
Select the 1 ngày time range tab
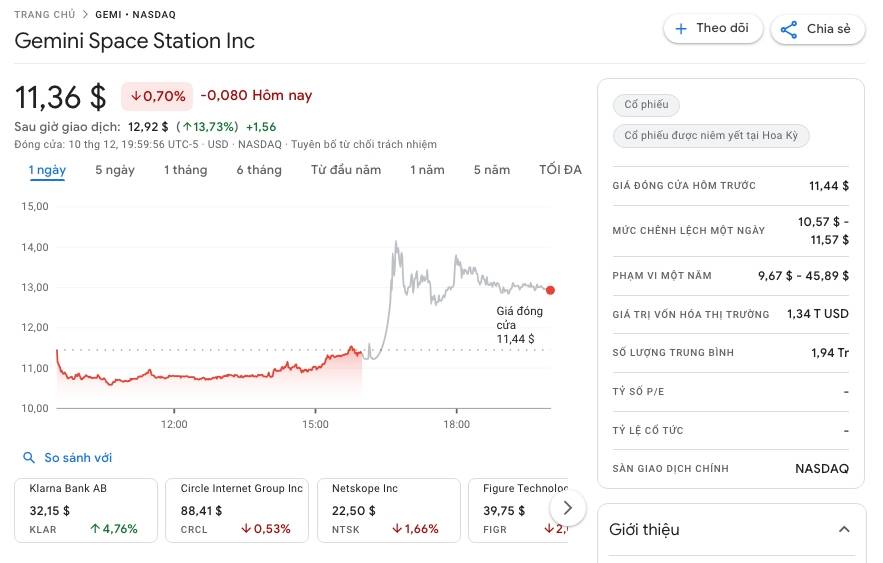47,170
